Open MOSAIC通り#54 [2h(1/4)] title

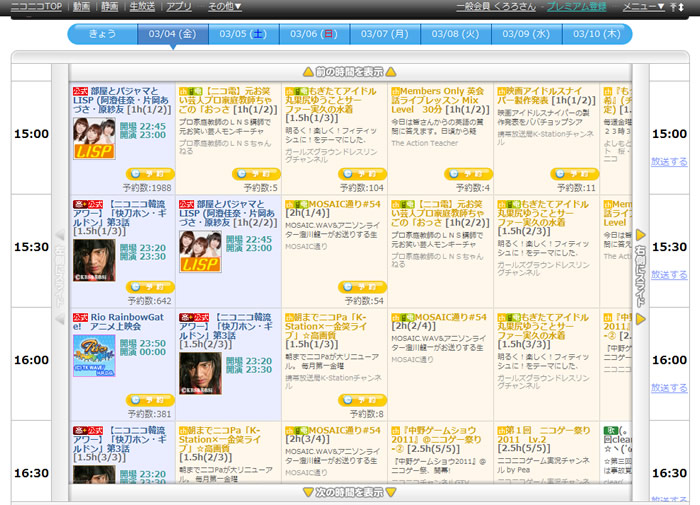[333, 209]
